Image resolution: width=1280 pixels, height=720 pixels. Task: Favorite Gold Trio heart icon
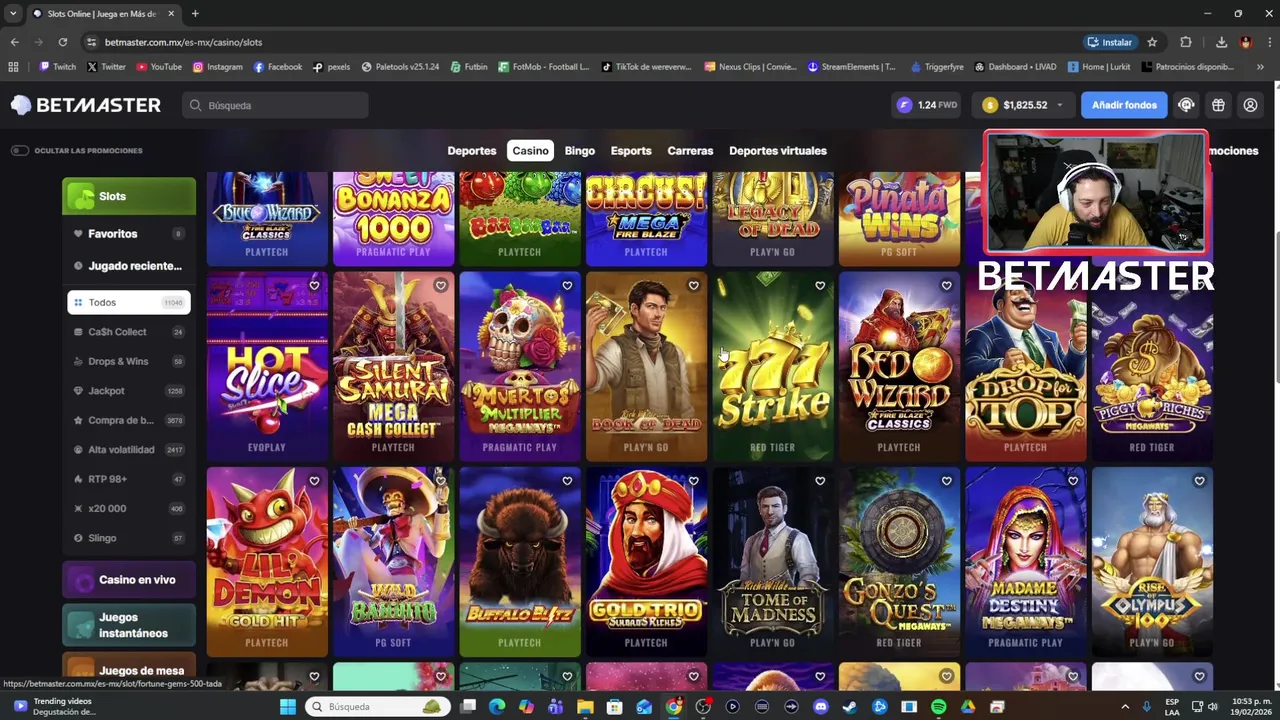pos(693,481)
